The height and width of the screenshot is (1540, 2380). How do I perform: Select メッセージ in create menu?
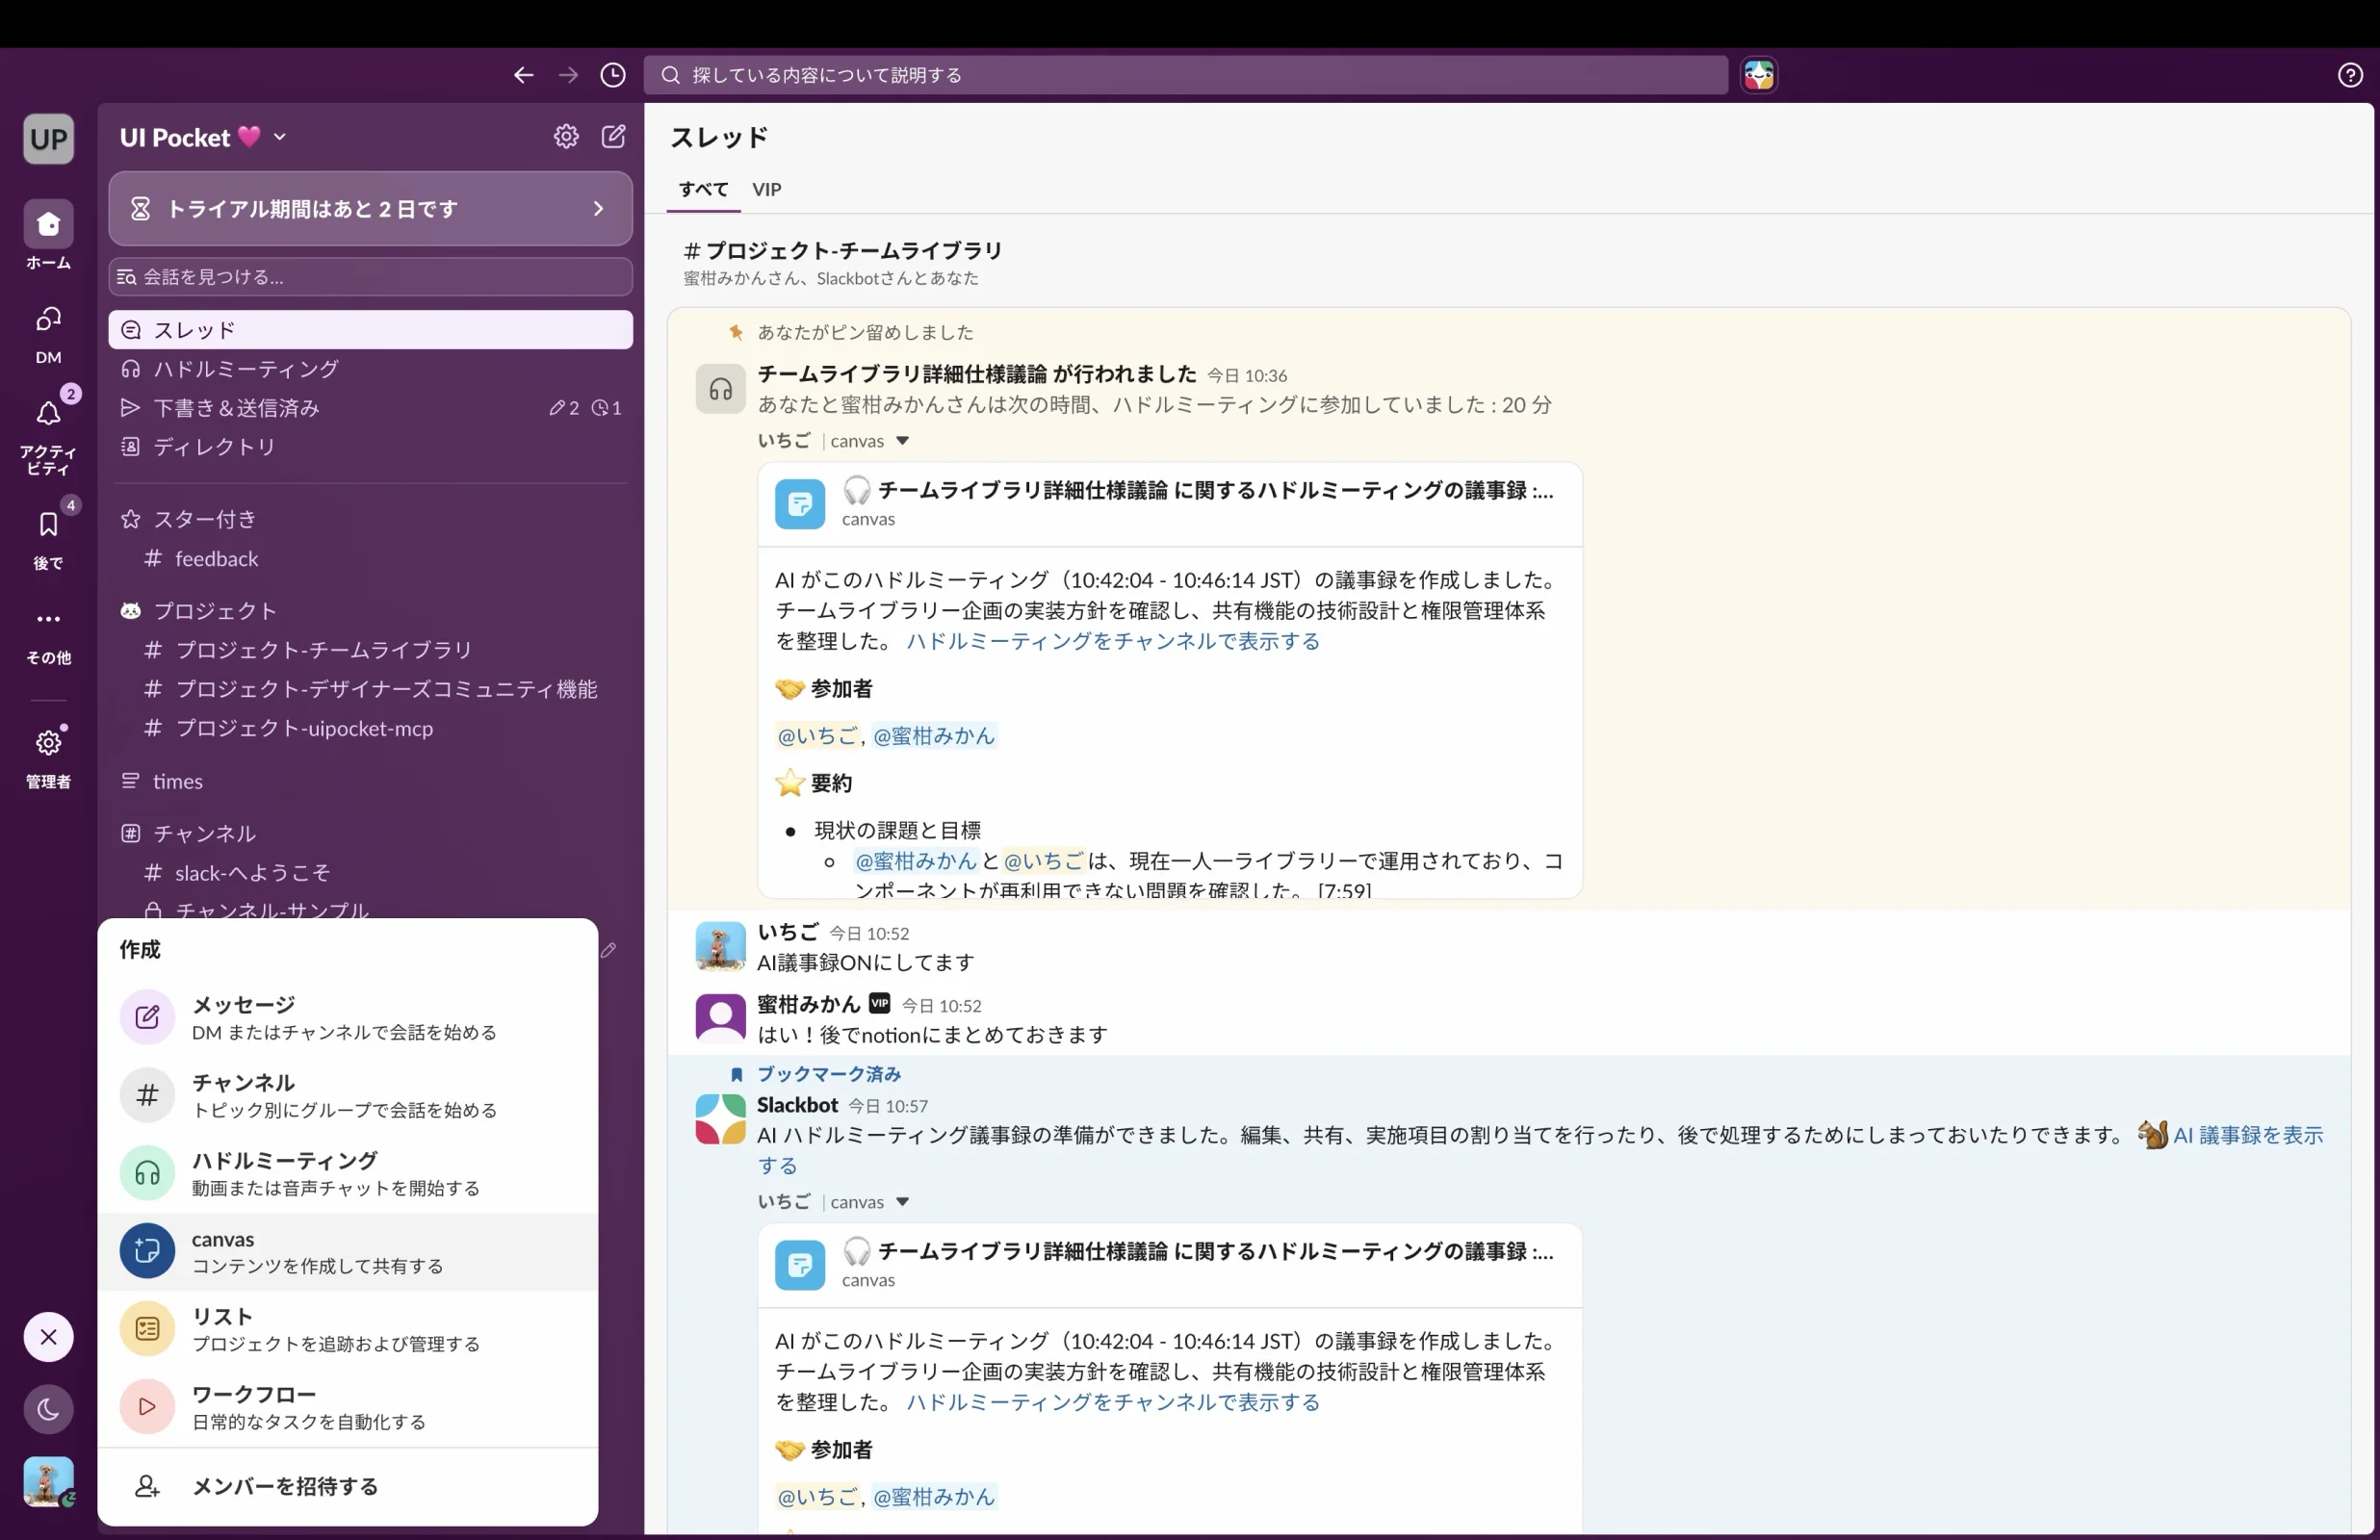tap(348, 1017)
